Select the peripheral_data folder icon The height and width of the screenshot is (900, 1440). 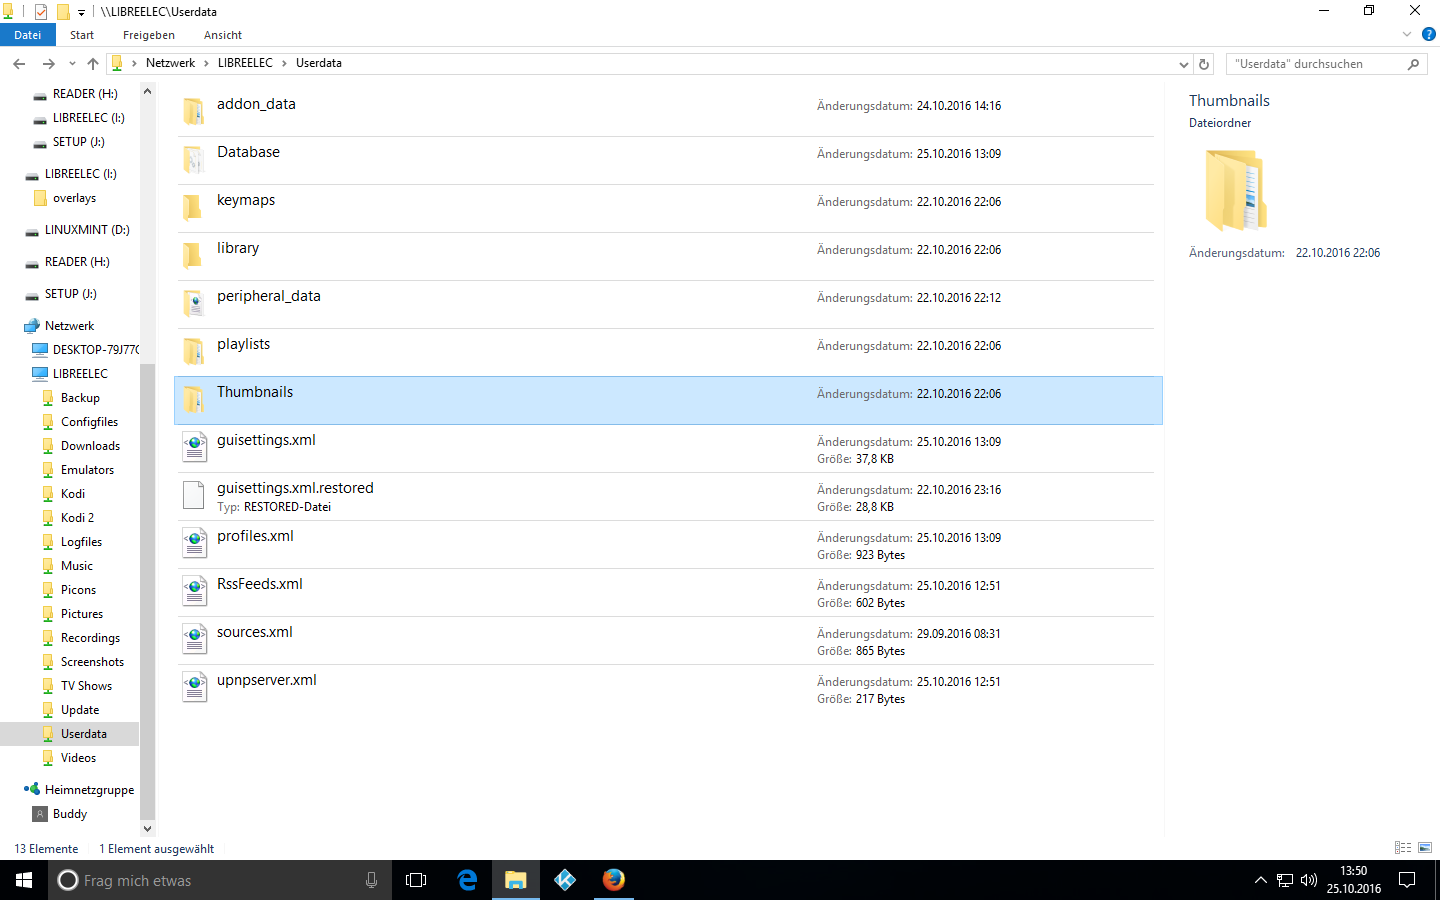194,303
